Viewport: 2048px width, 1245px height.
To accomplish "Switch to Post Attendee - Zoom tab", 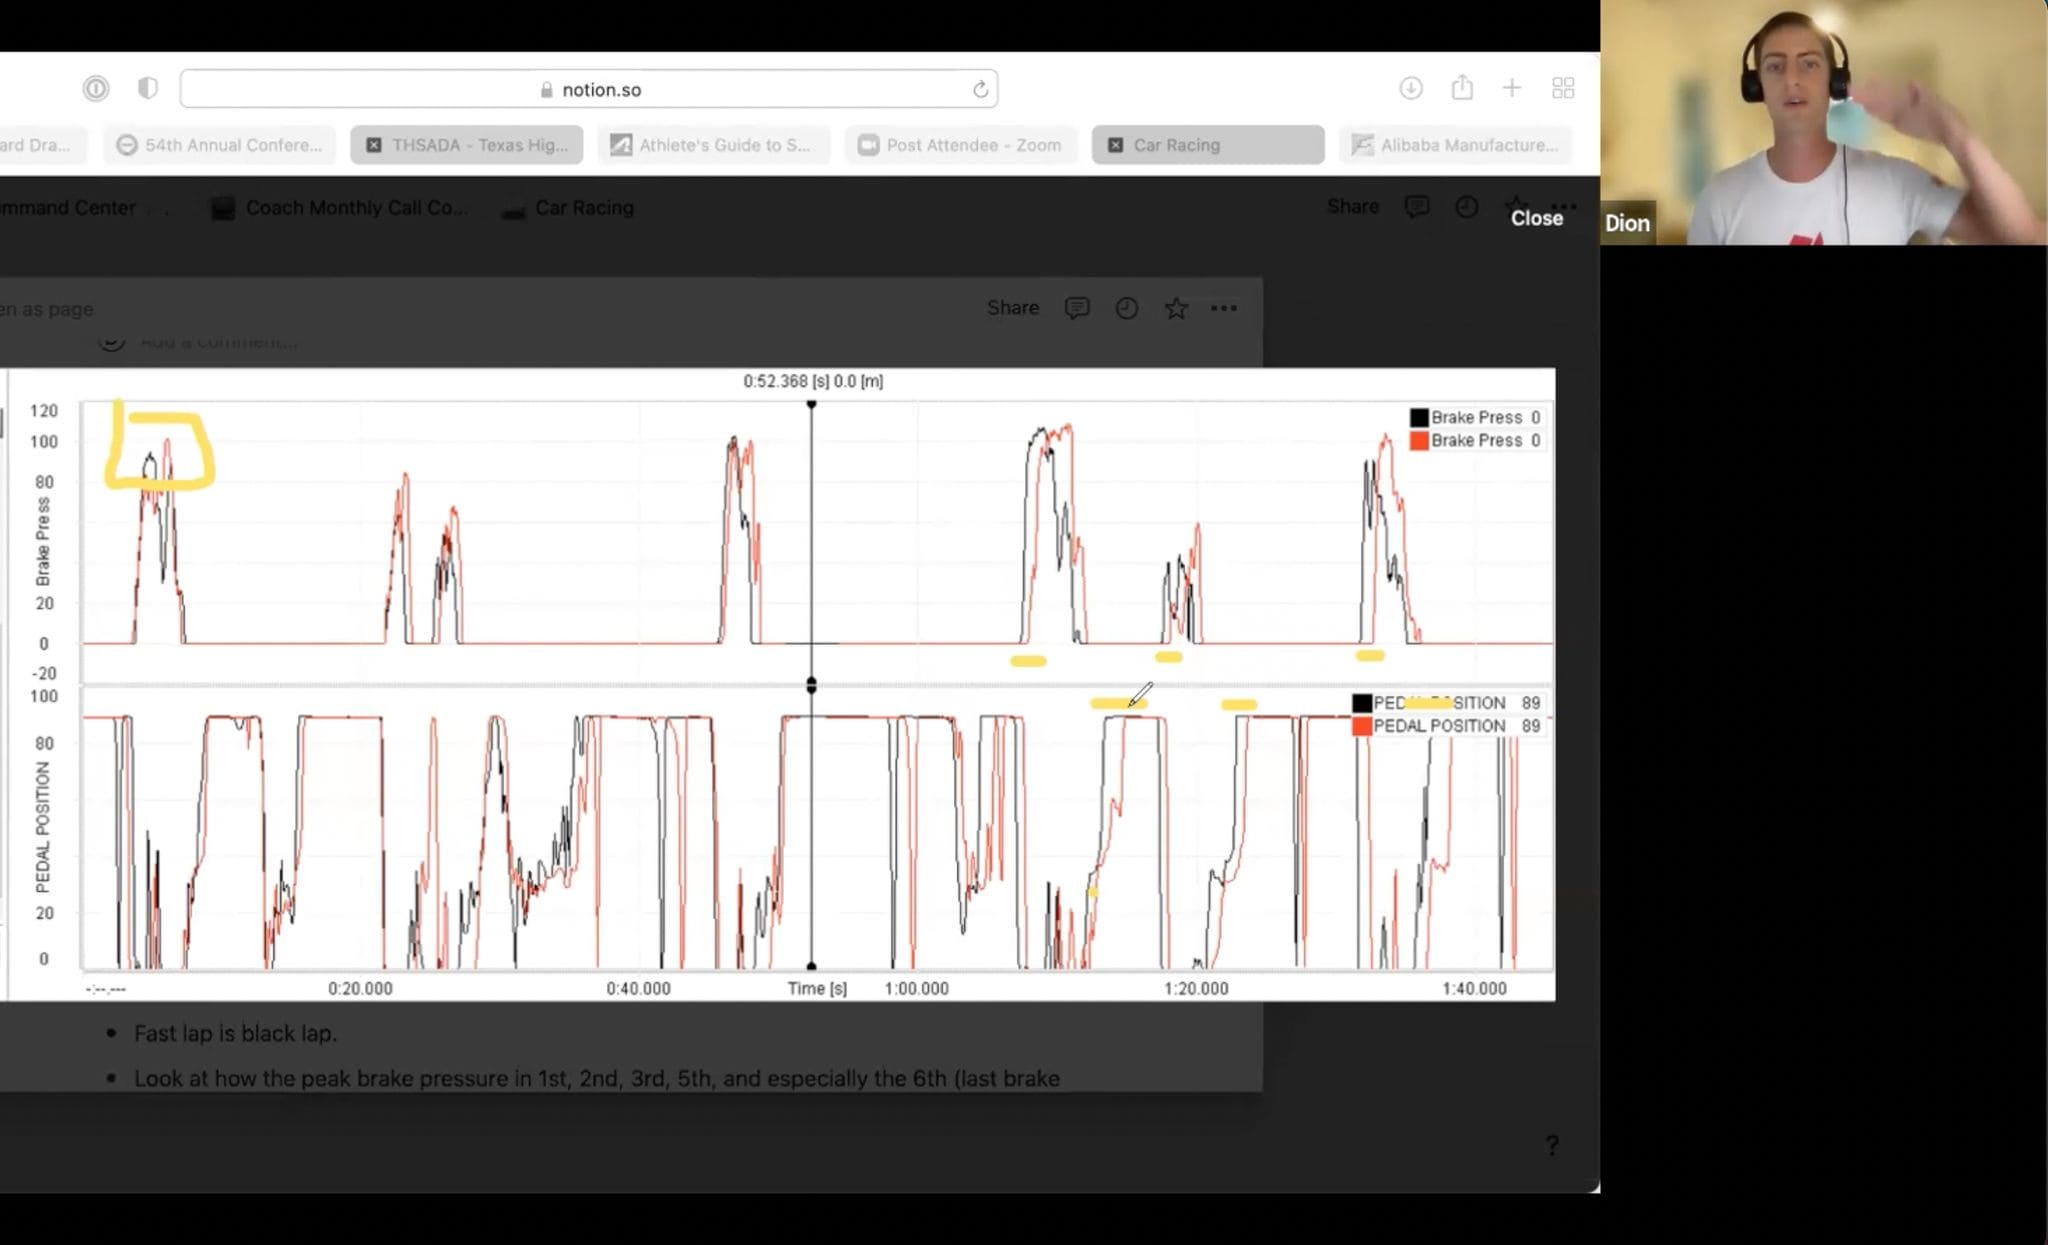I will pyautogui.click(x=961, y=145).
